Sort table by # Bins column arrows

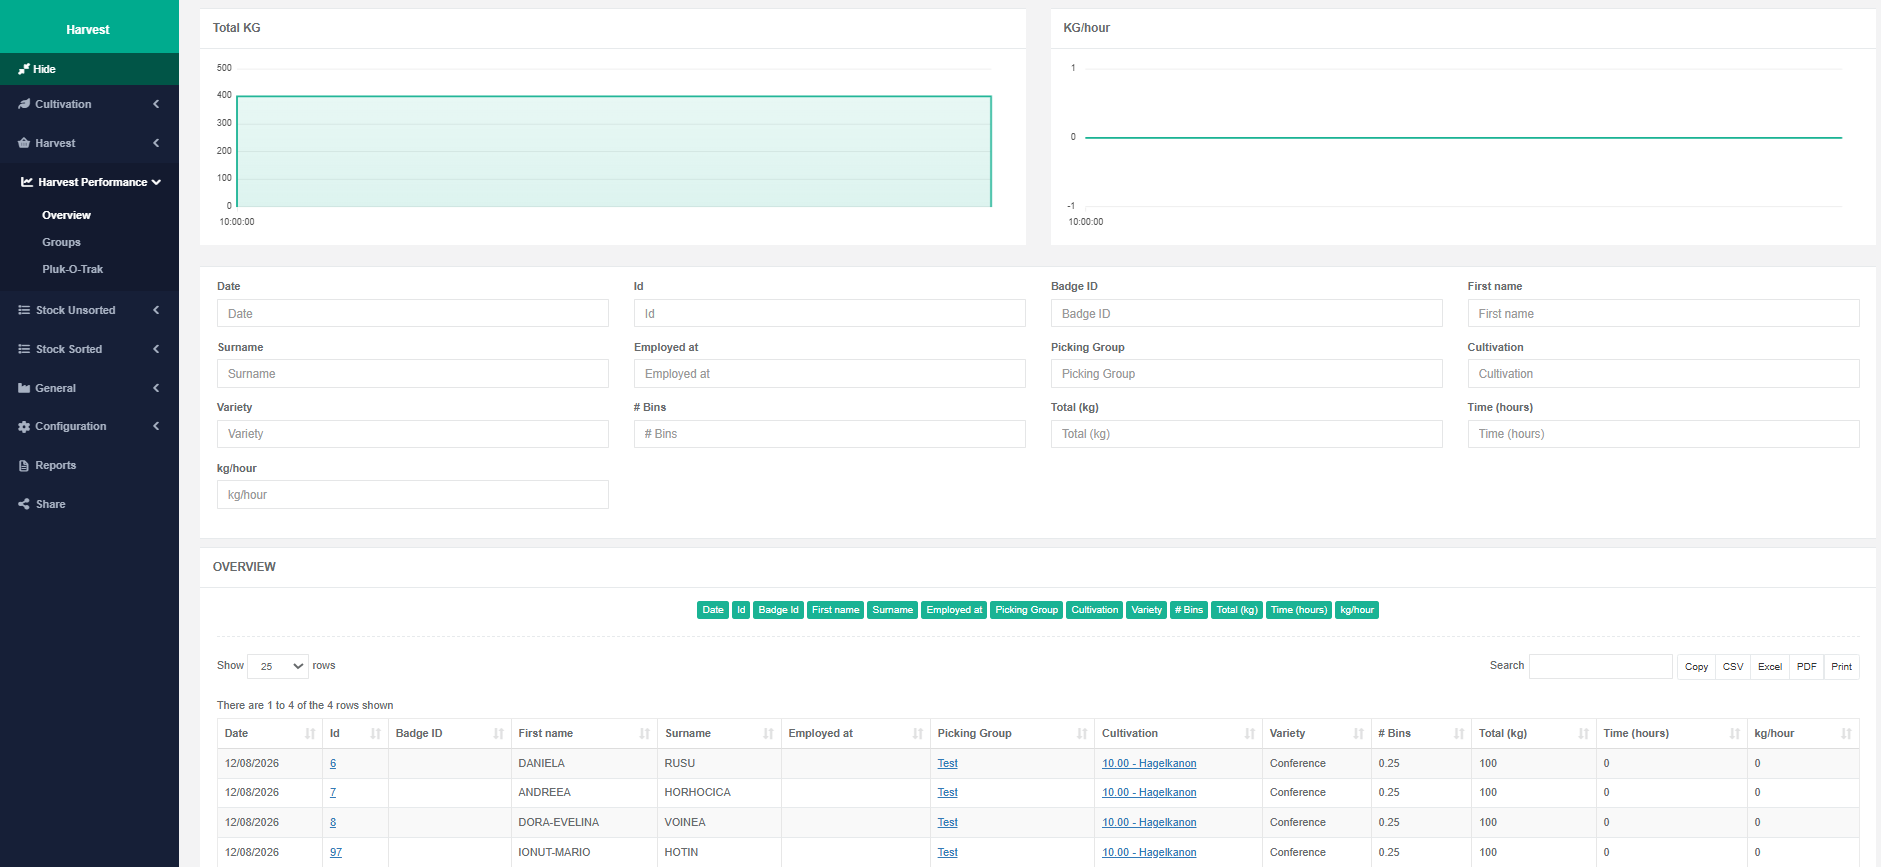pos(1459,734)
